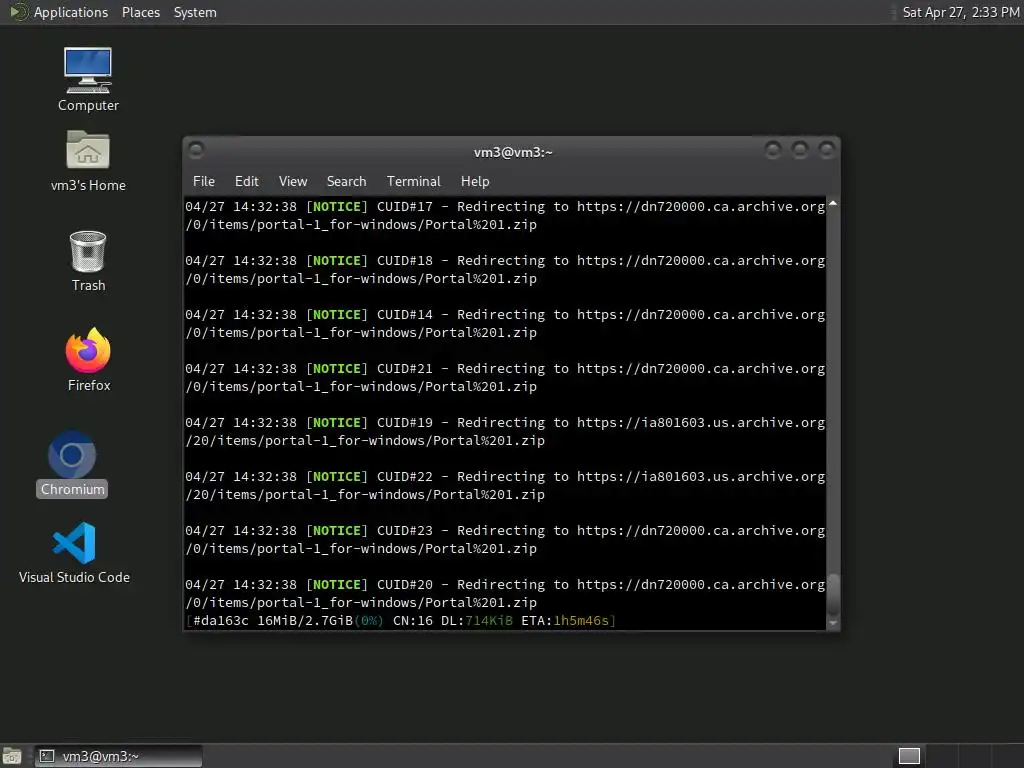This screenshot has height=768, width=1024.
Task: Open the Computer desktop icon
Action: point(88,78)
